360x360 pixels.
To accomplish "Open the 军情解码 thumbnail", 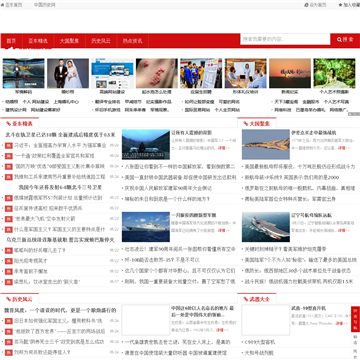I will 23,73.
